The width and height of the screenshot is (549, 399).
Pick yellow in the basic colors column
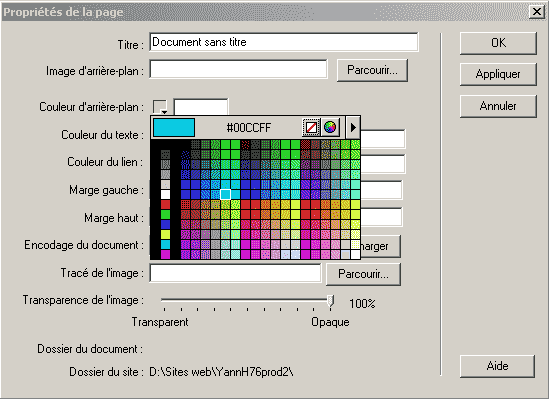pos(165,234)
